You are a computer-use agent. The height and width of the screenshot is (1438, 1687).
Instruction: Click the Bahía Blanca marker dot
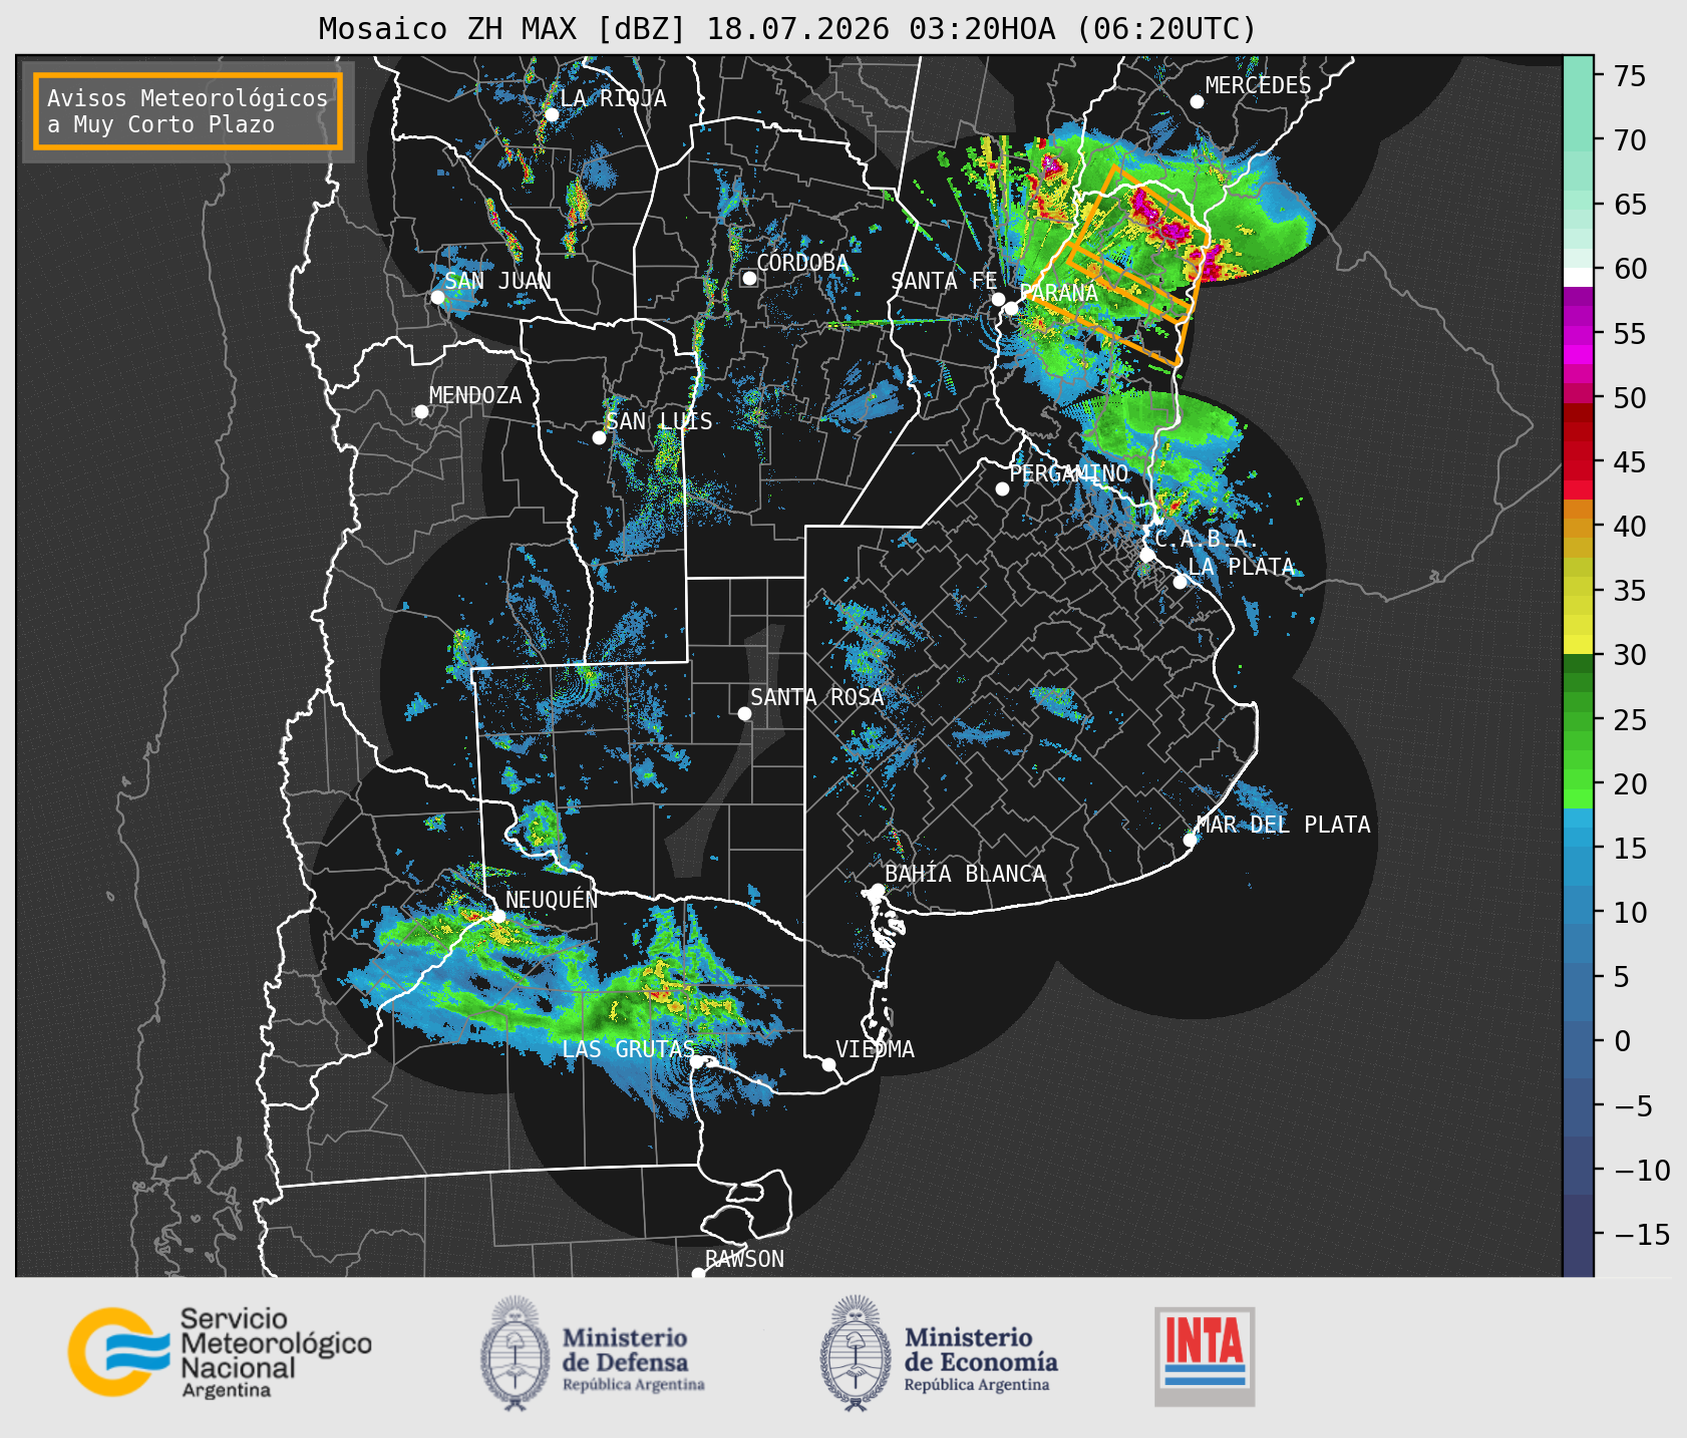(x=877, y=890)
